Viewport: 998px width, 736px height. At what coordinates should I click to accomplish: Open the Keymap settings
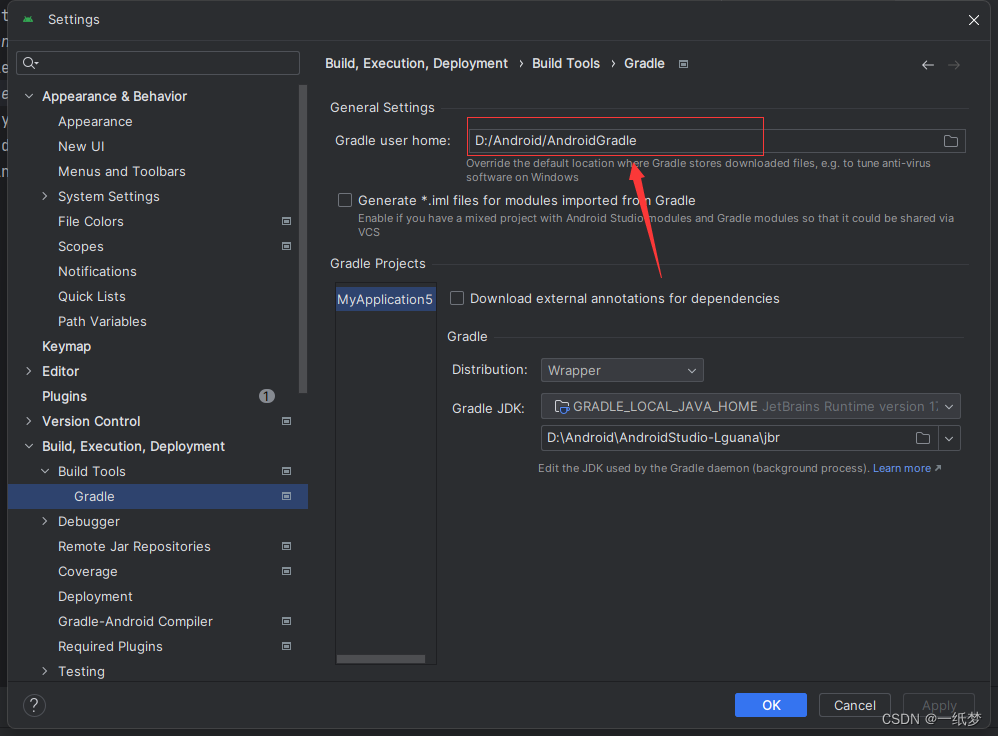point(66,346)
